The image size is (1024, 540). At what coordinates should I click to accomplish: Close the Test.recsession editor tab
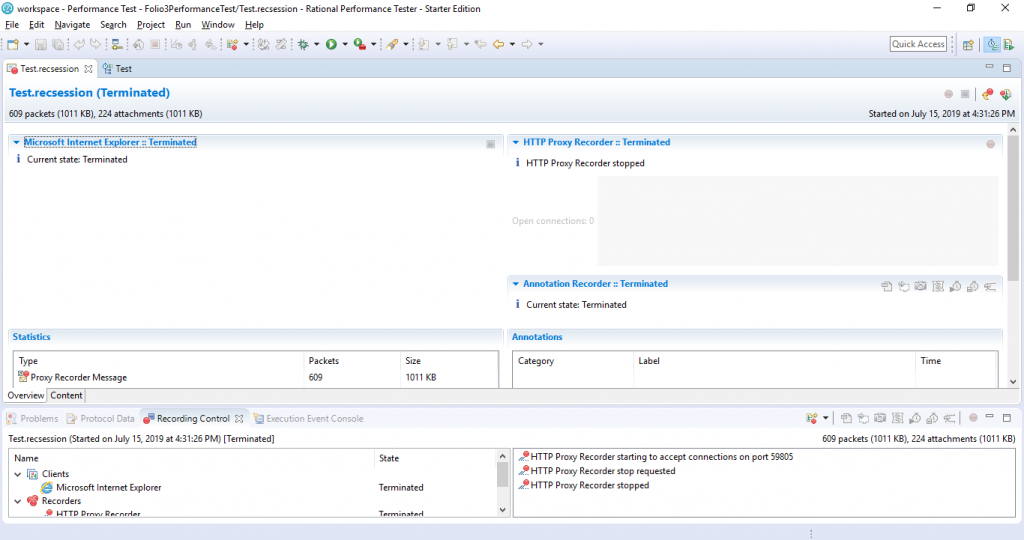(88, 69)
